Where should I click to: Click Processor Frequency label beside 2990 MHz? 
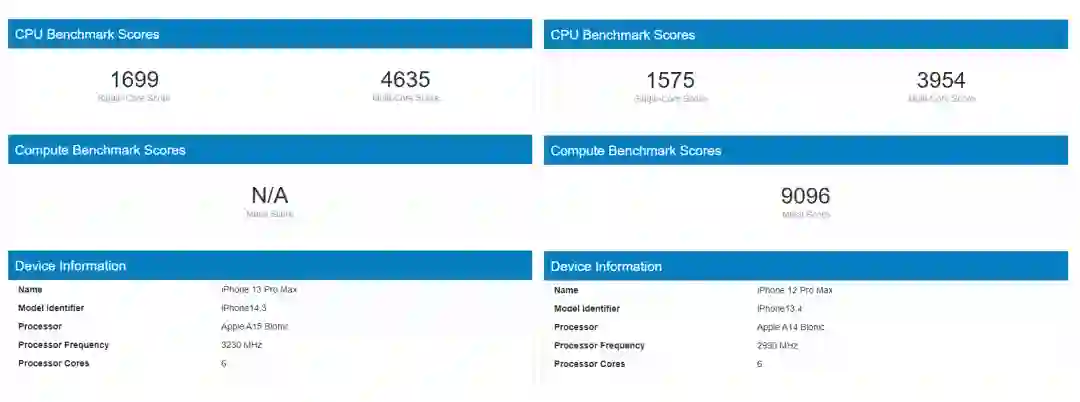click(x=599, y=346)
